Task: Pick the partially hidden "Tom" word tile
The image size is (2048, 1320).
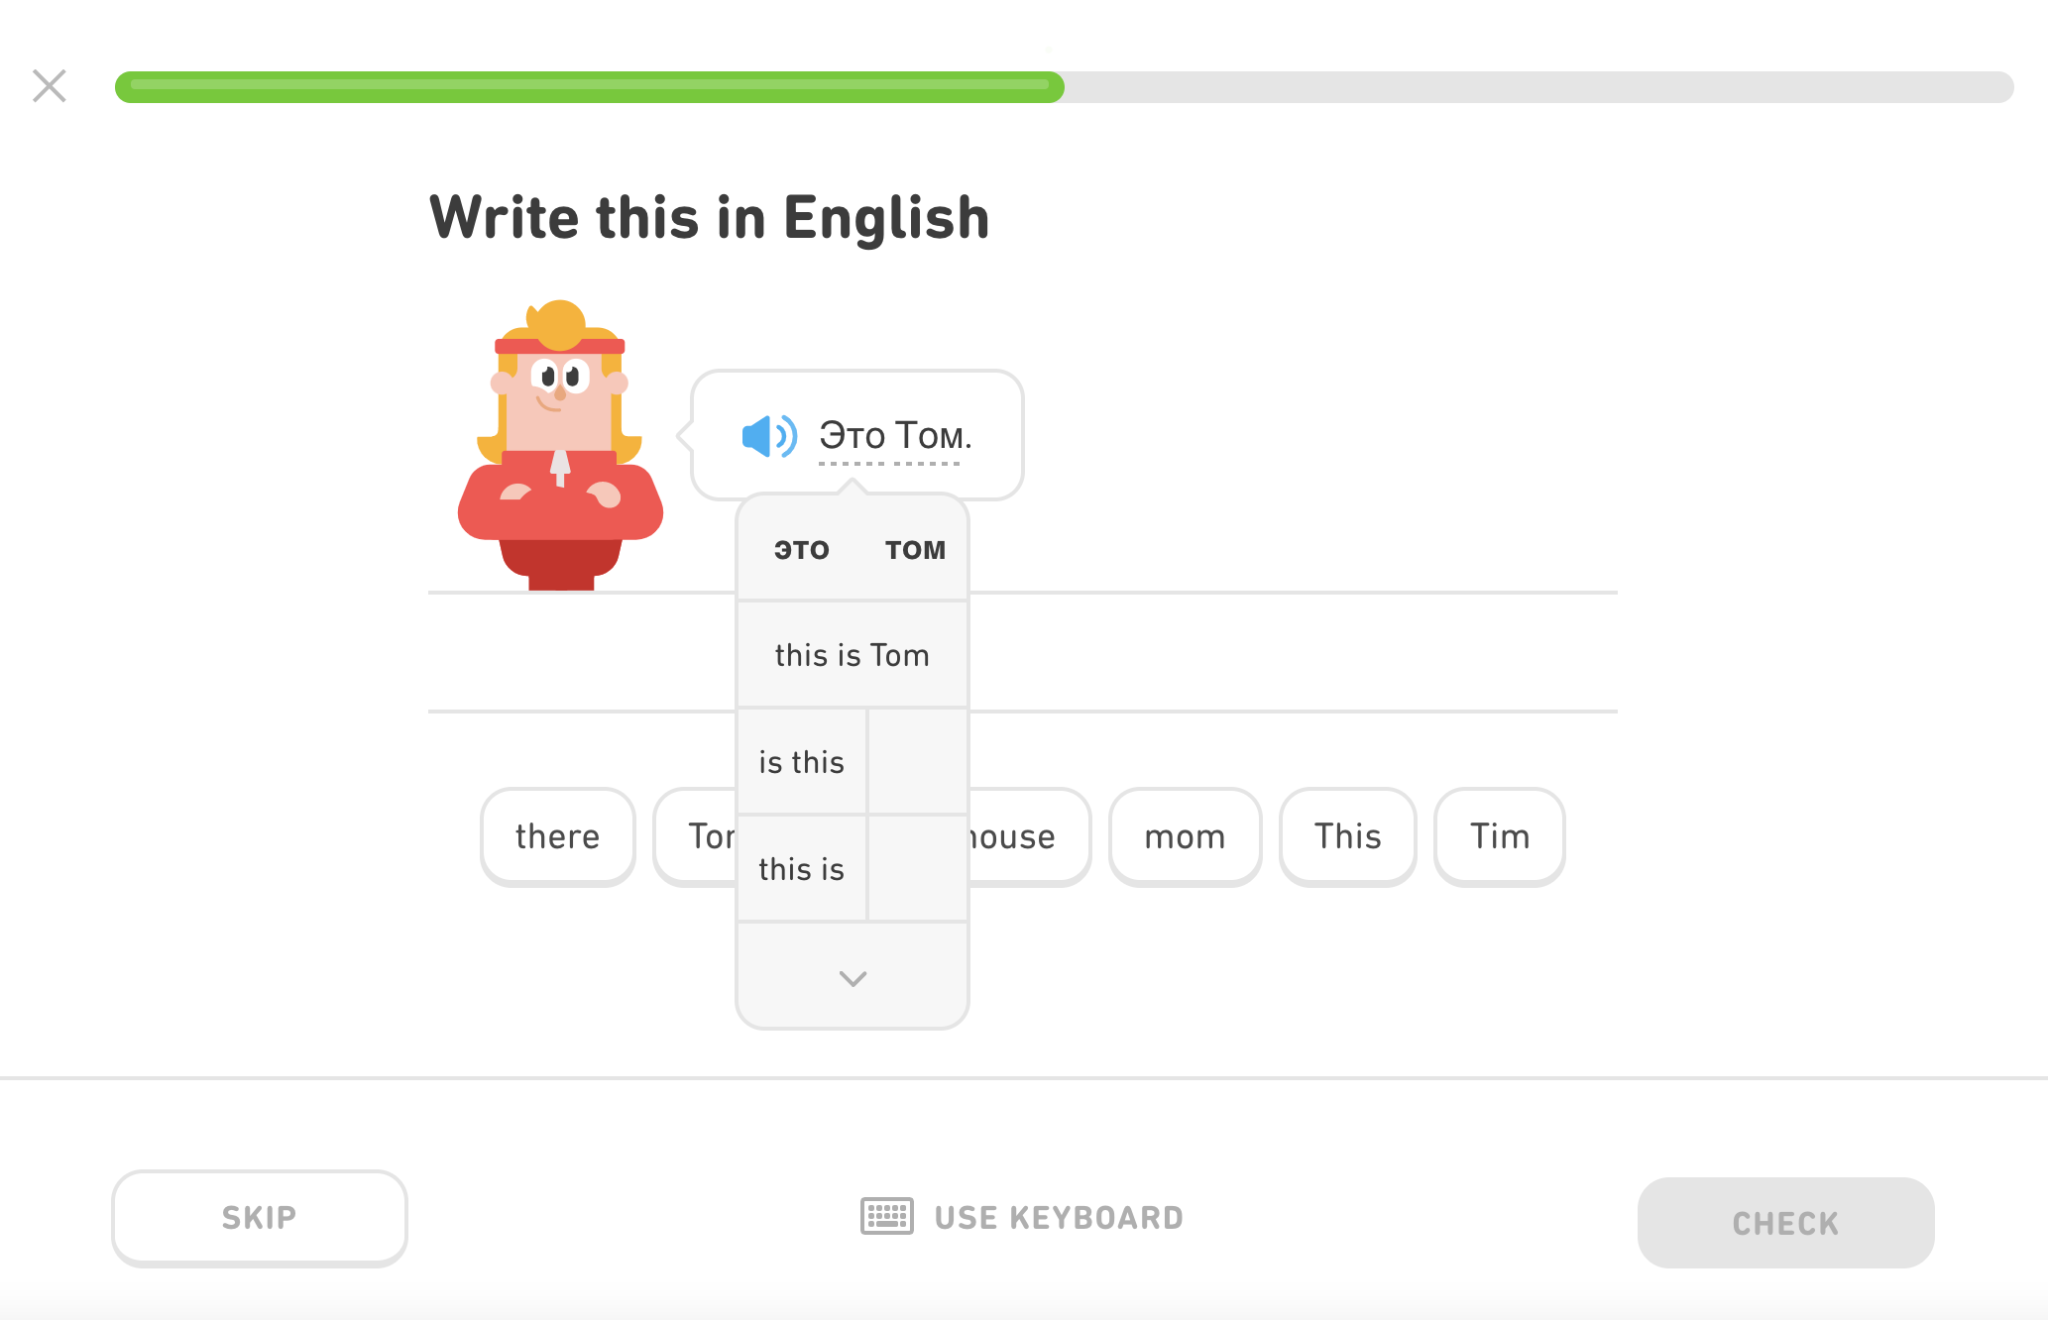Action: click(696, 836)
